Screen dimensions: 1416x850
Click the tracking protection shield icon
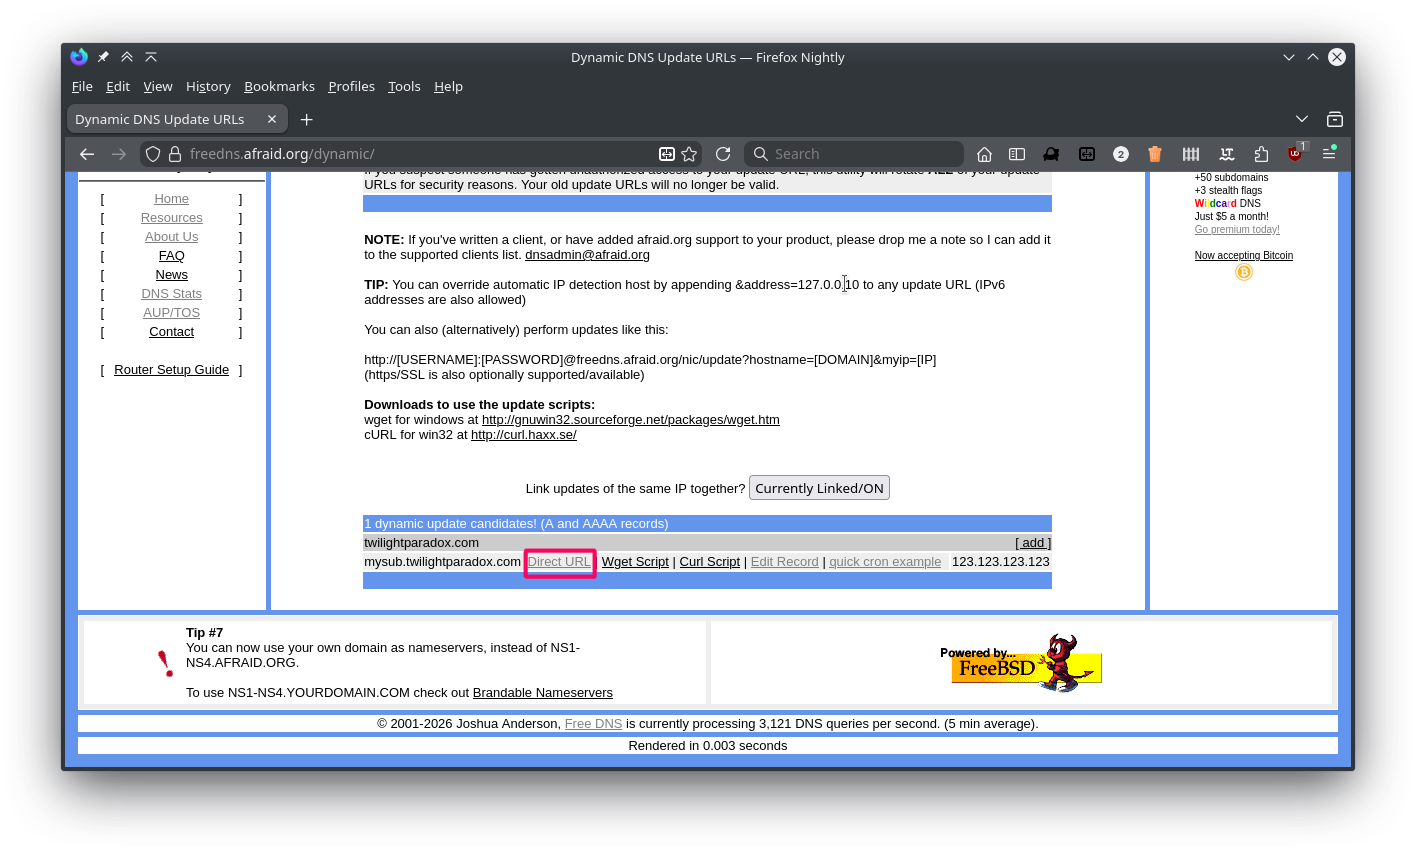tap(153, 154)
